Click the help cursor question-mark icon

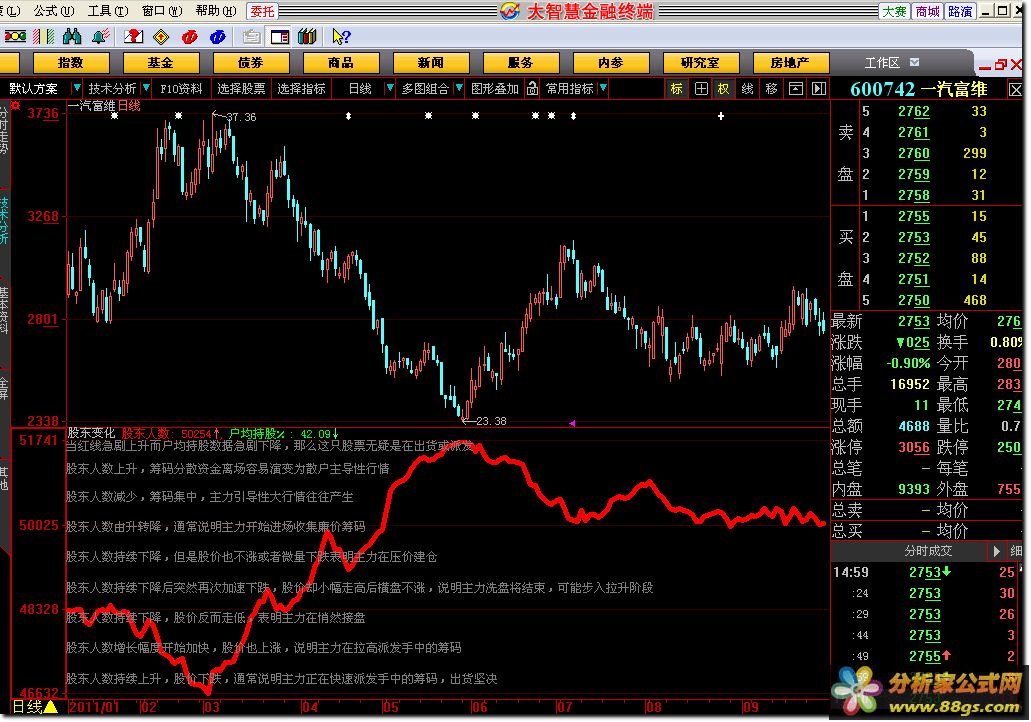(x=341, y=37)
